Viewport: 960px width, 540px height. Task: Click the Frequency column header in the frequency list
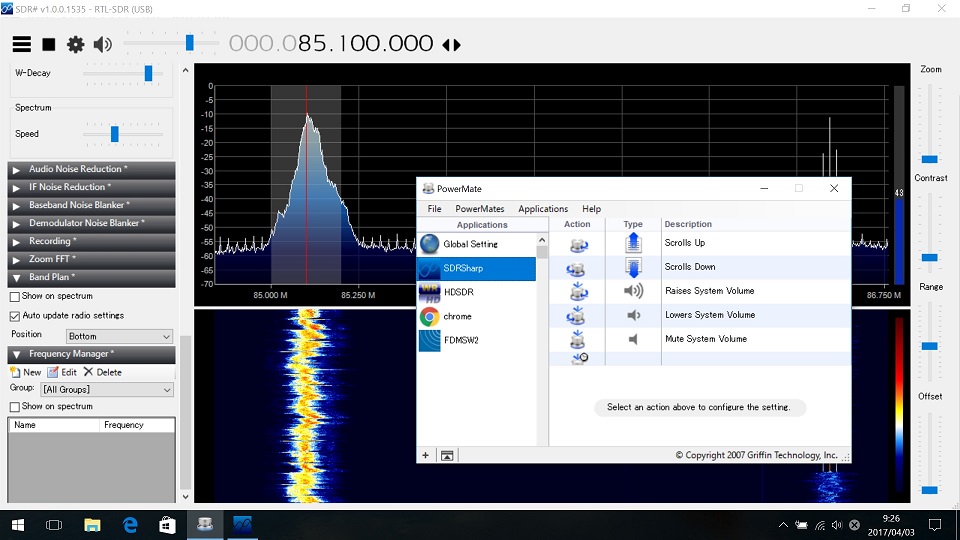point(137,425)
